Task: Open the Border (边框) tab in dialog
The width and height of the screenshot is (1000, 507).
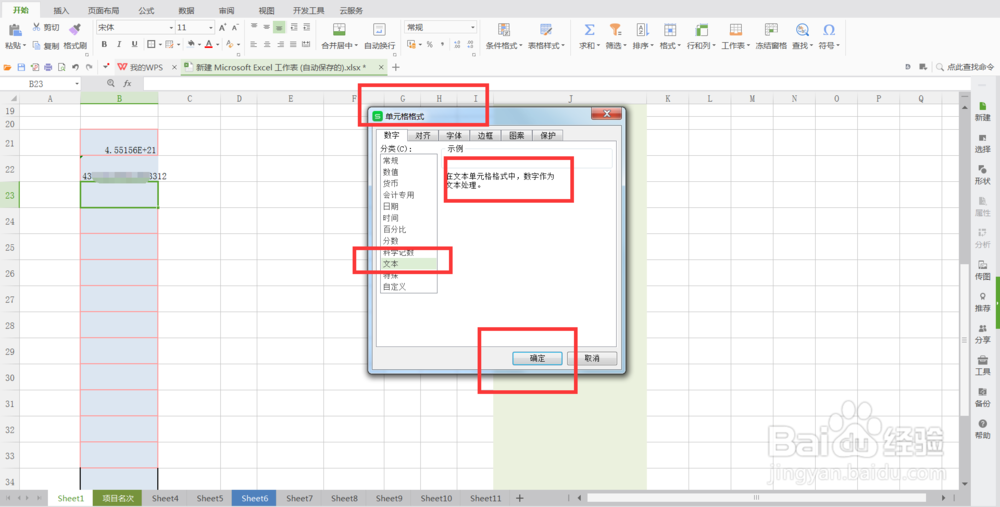Action: [485, 135]
